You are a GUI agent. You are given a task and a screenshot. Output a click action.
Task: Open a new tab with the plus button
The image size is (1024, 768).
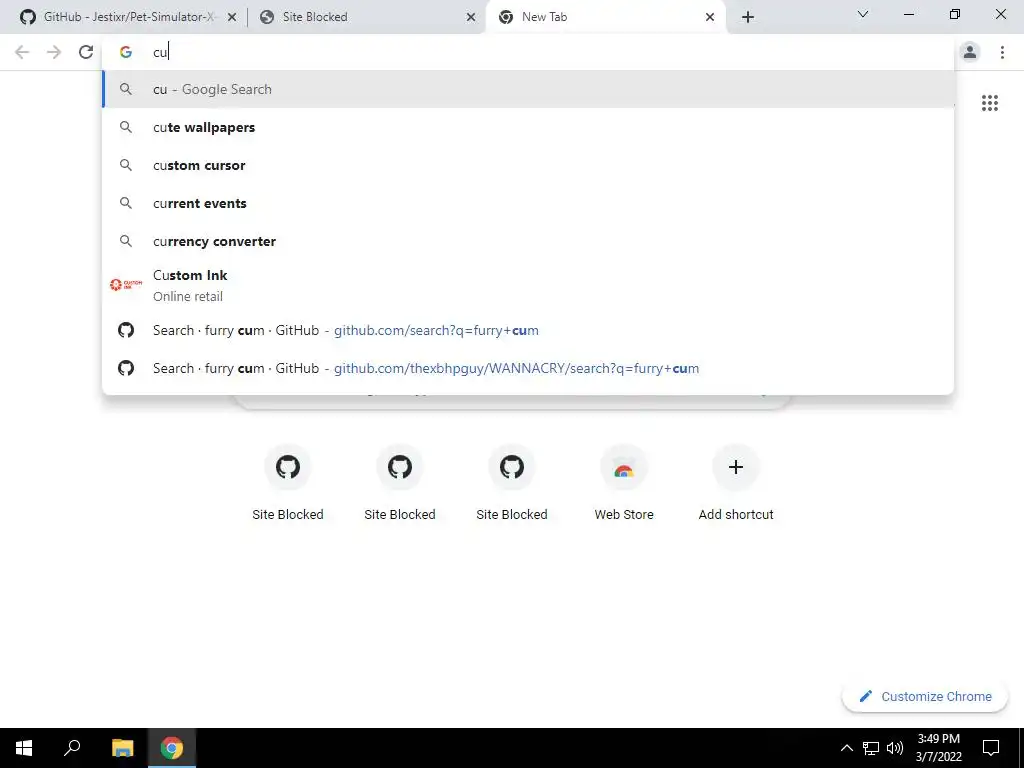[x=748, y=17]
